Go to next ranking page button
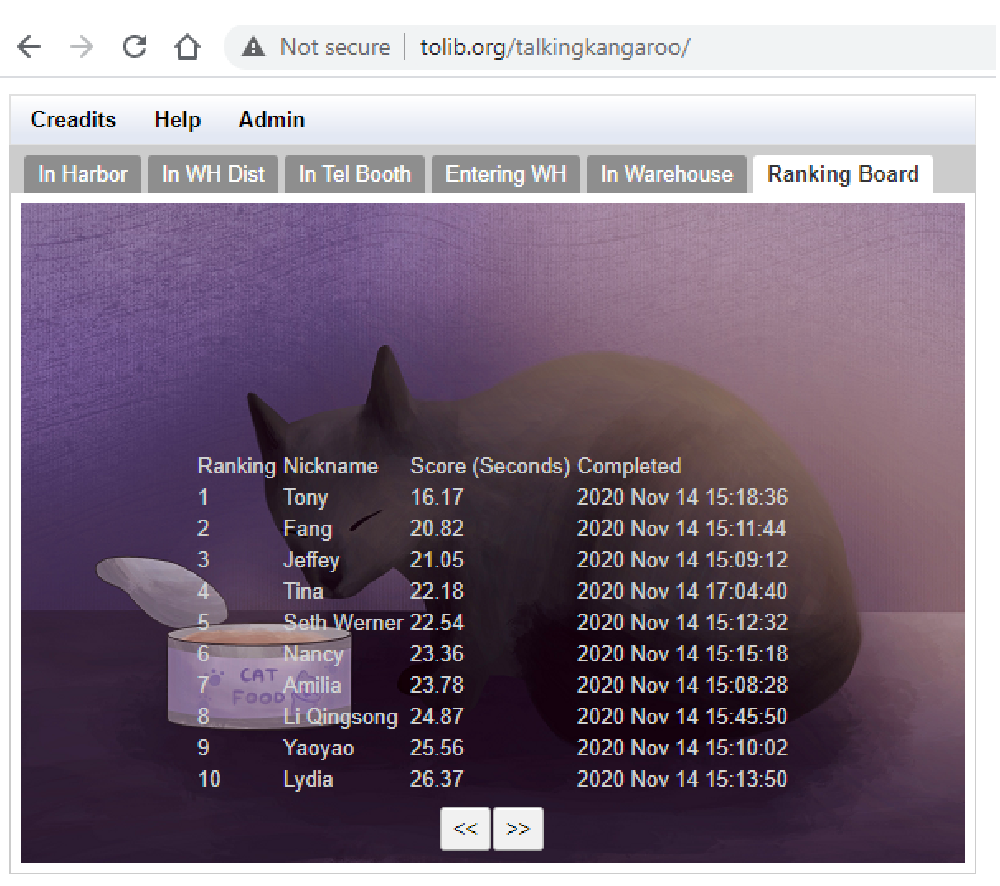Image resolution: width=1000 pixels, height=886 pixels. (x=518, y=829)
